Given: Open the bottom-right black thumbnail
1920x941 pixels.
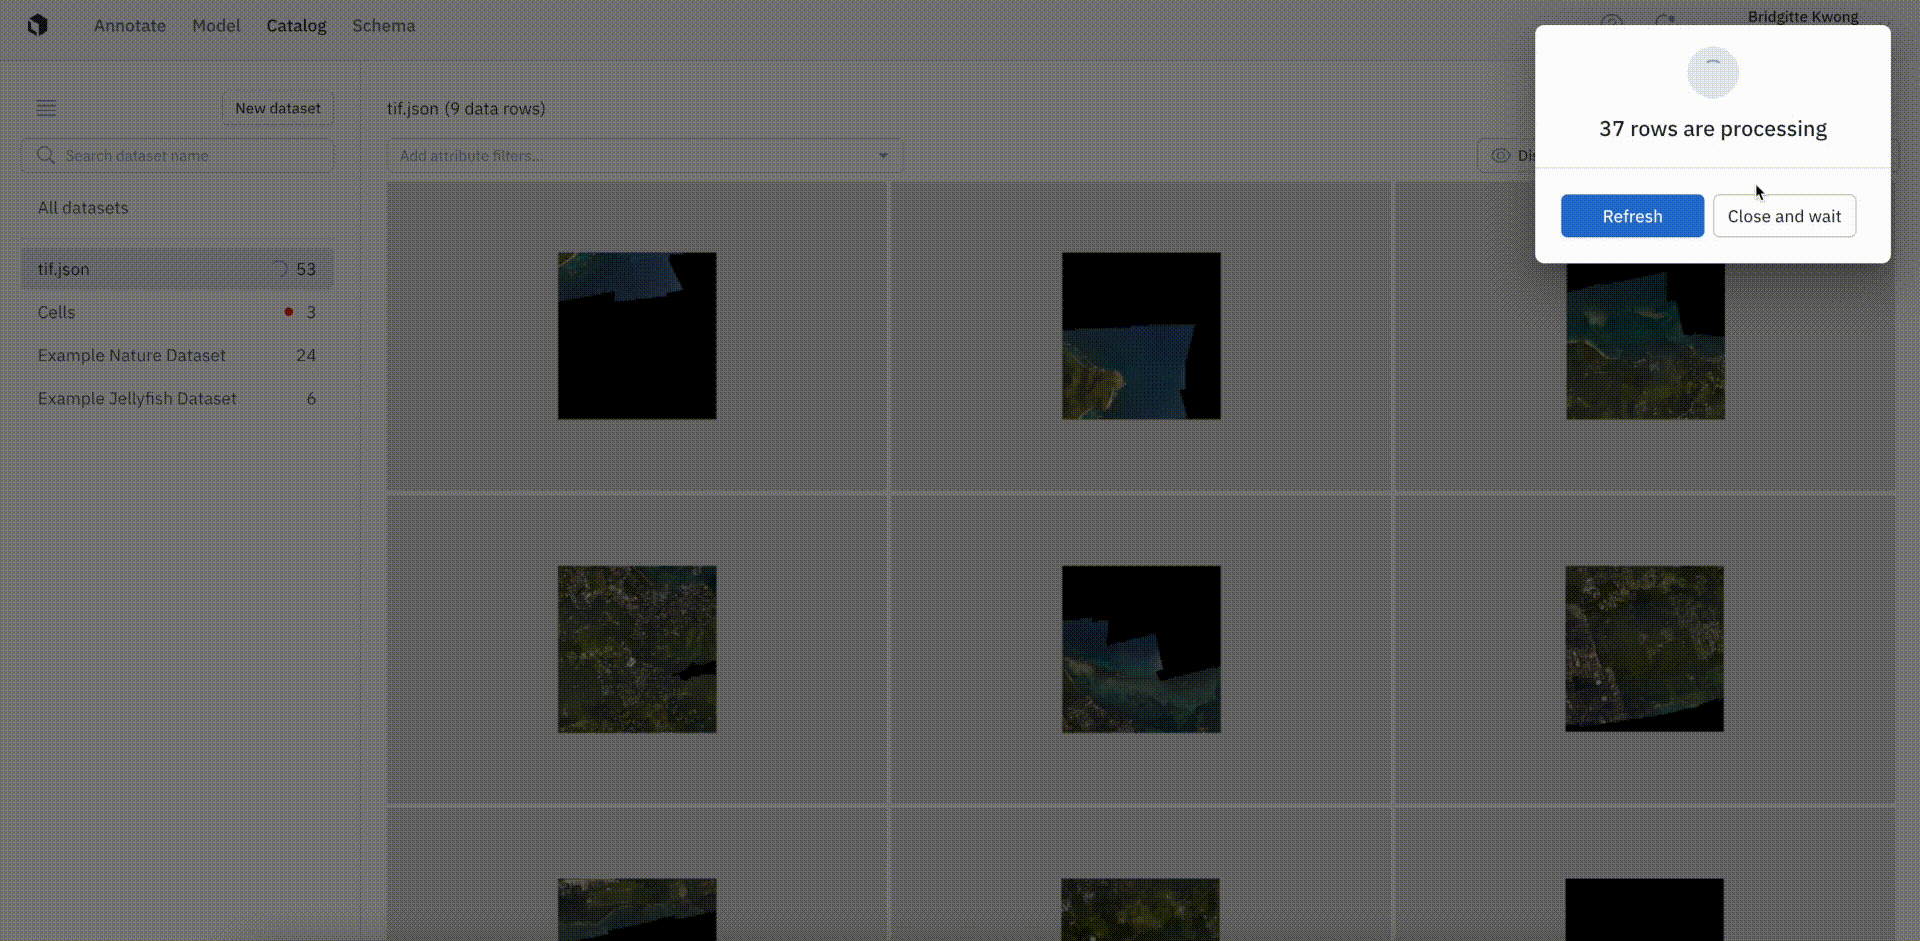Looking at the screenshot, I should 1644,909.
